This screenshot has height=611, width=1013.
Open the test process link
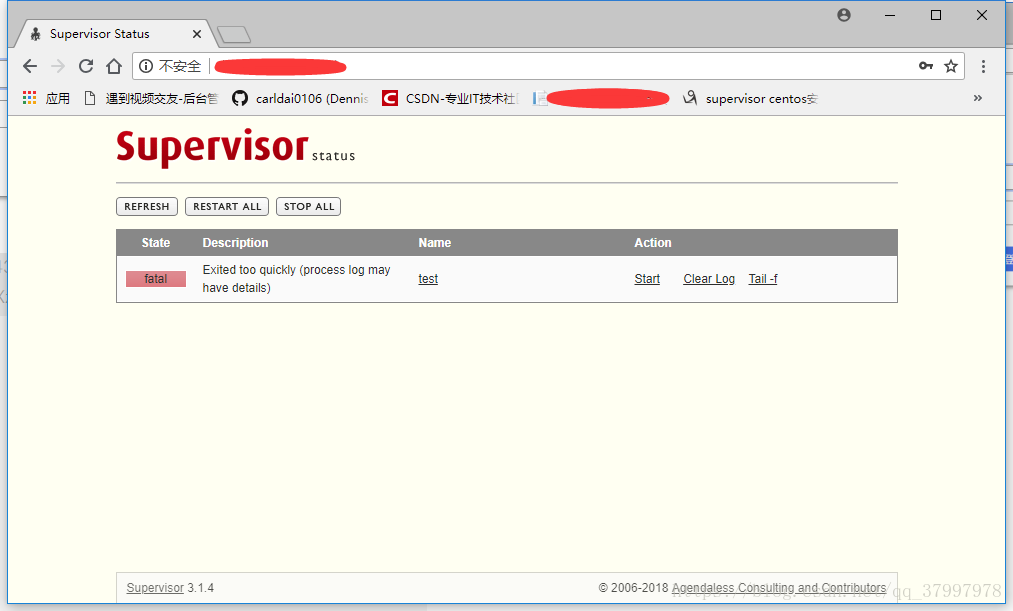428,279
